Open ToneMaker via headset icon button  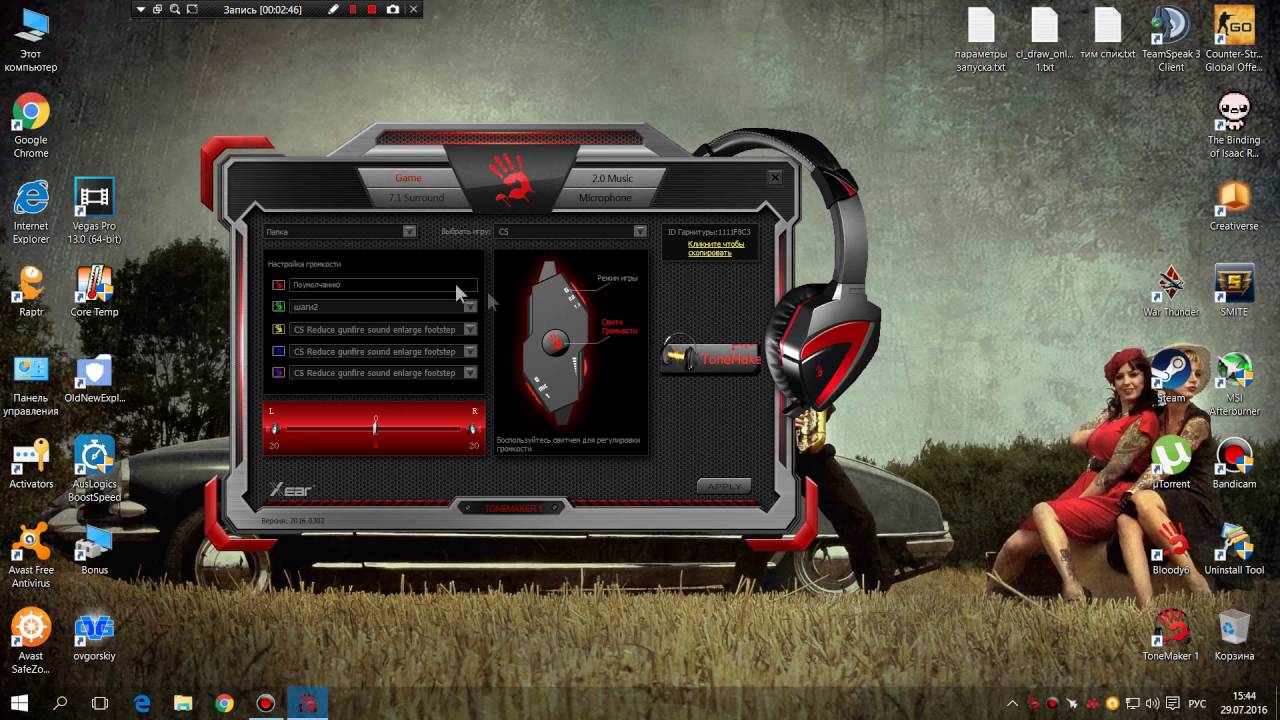point(711,356)
